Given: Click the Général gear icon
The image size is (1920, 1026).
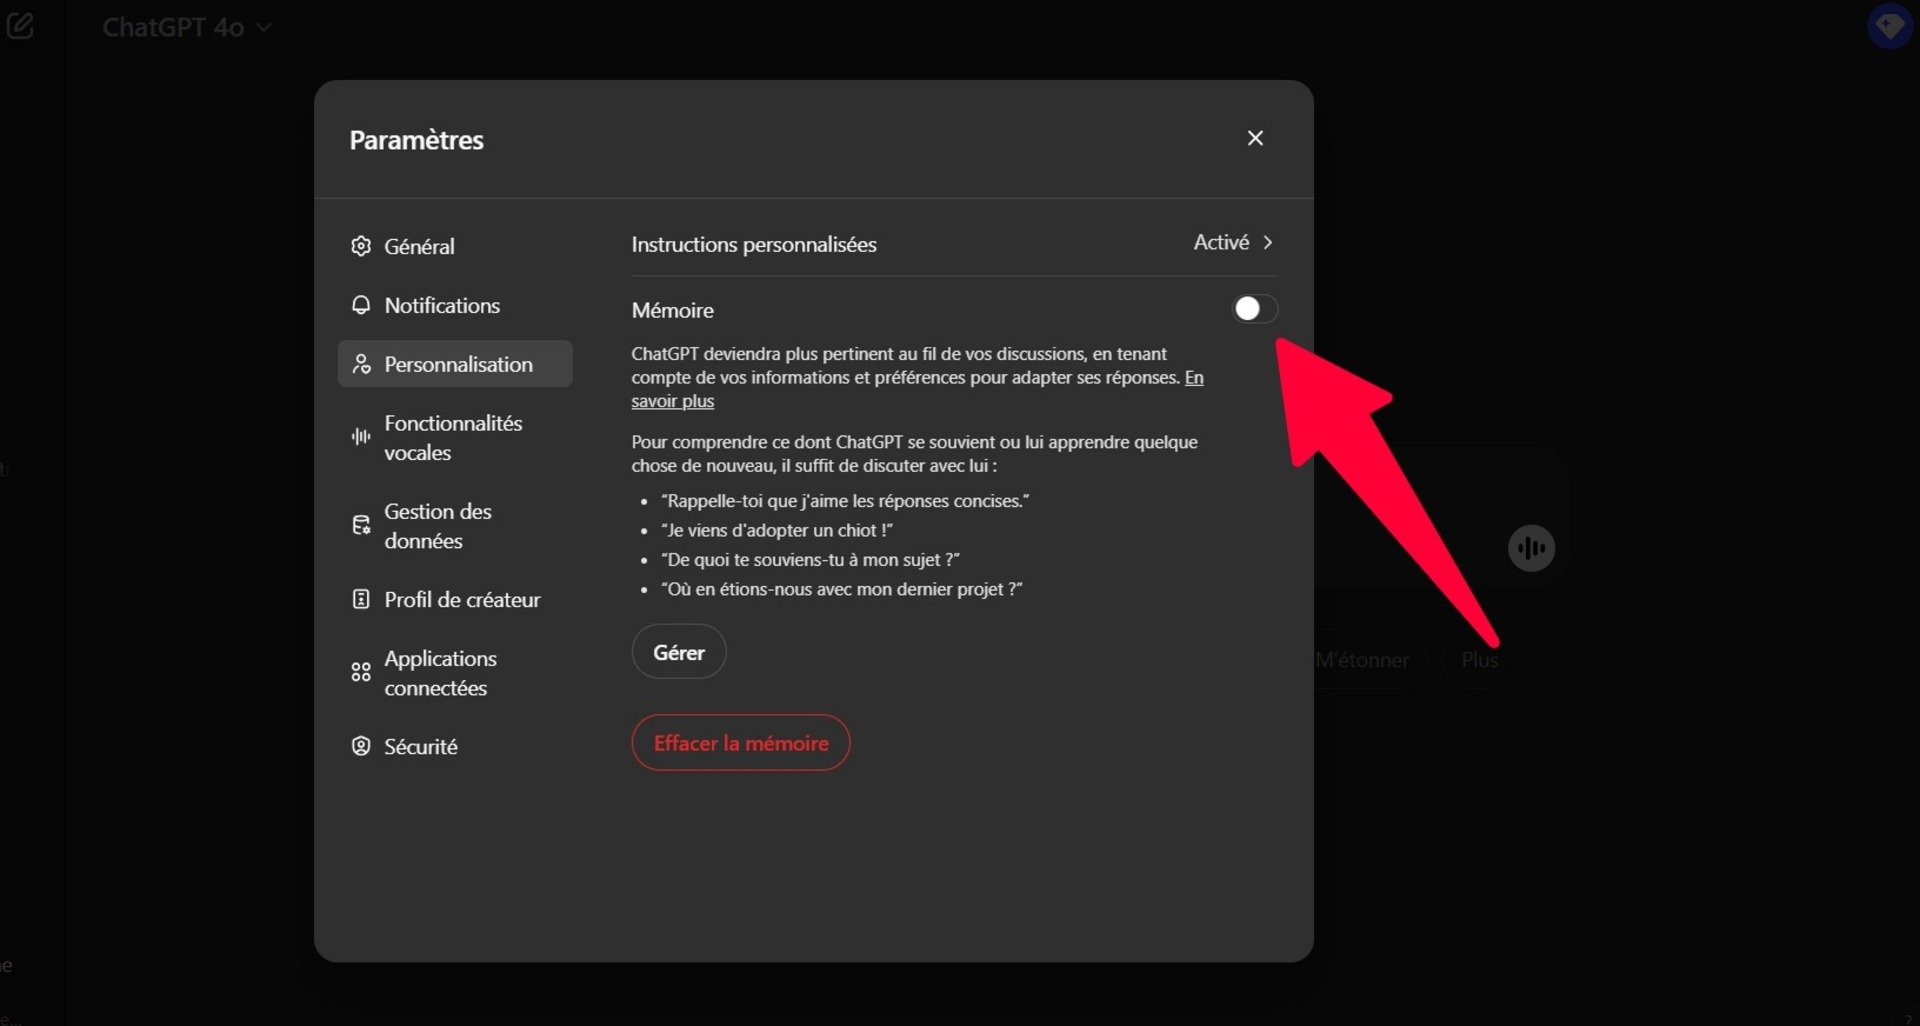Looking at the screenshot, I should click(x=361, y=246).
